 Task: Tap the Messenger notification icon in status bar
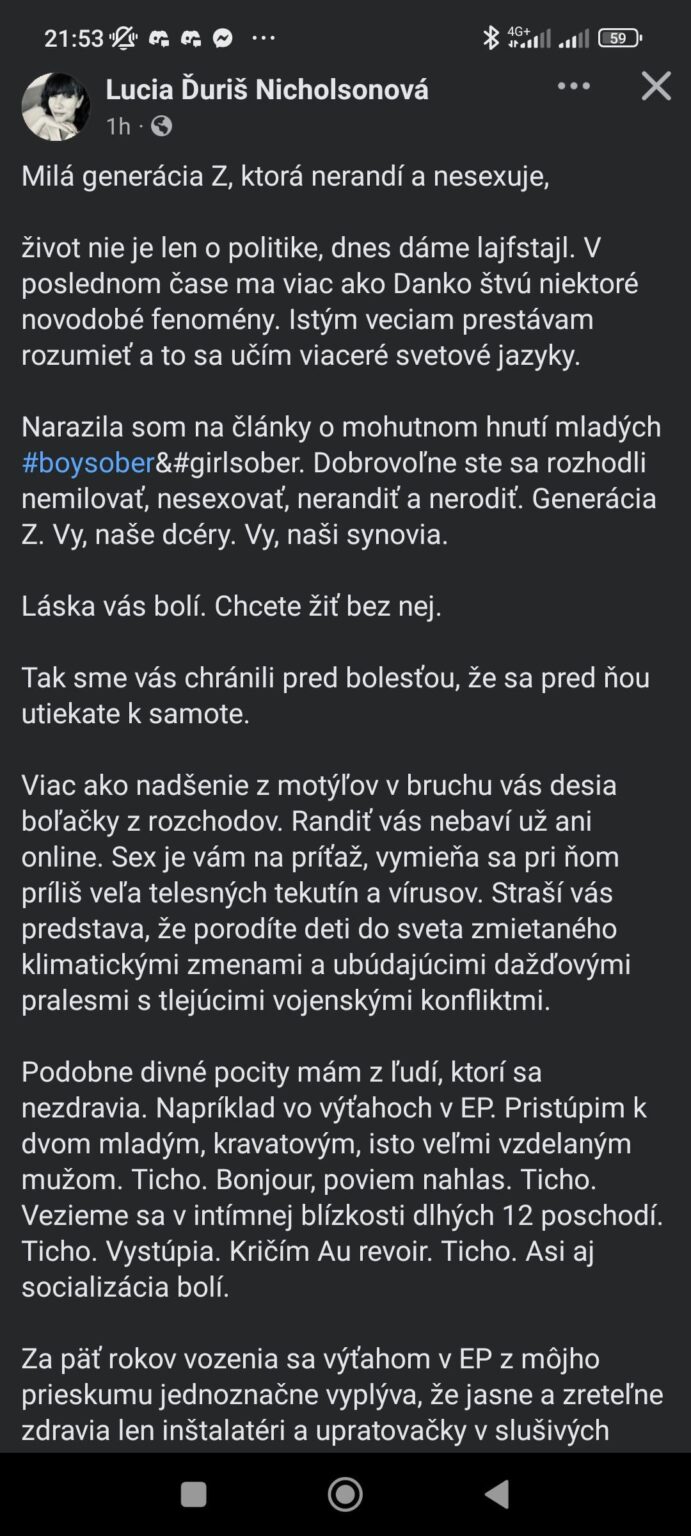223,38
